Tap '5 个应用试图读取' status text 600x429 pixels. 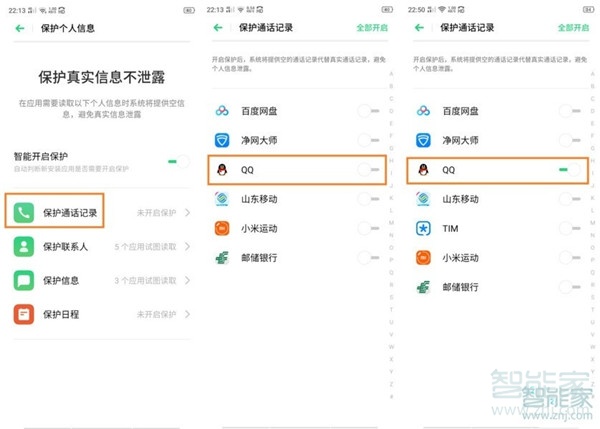(x=145, y=247)
